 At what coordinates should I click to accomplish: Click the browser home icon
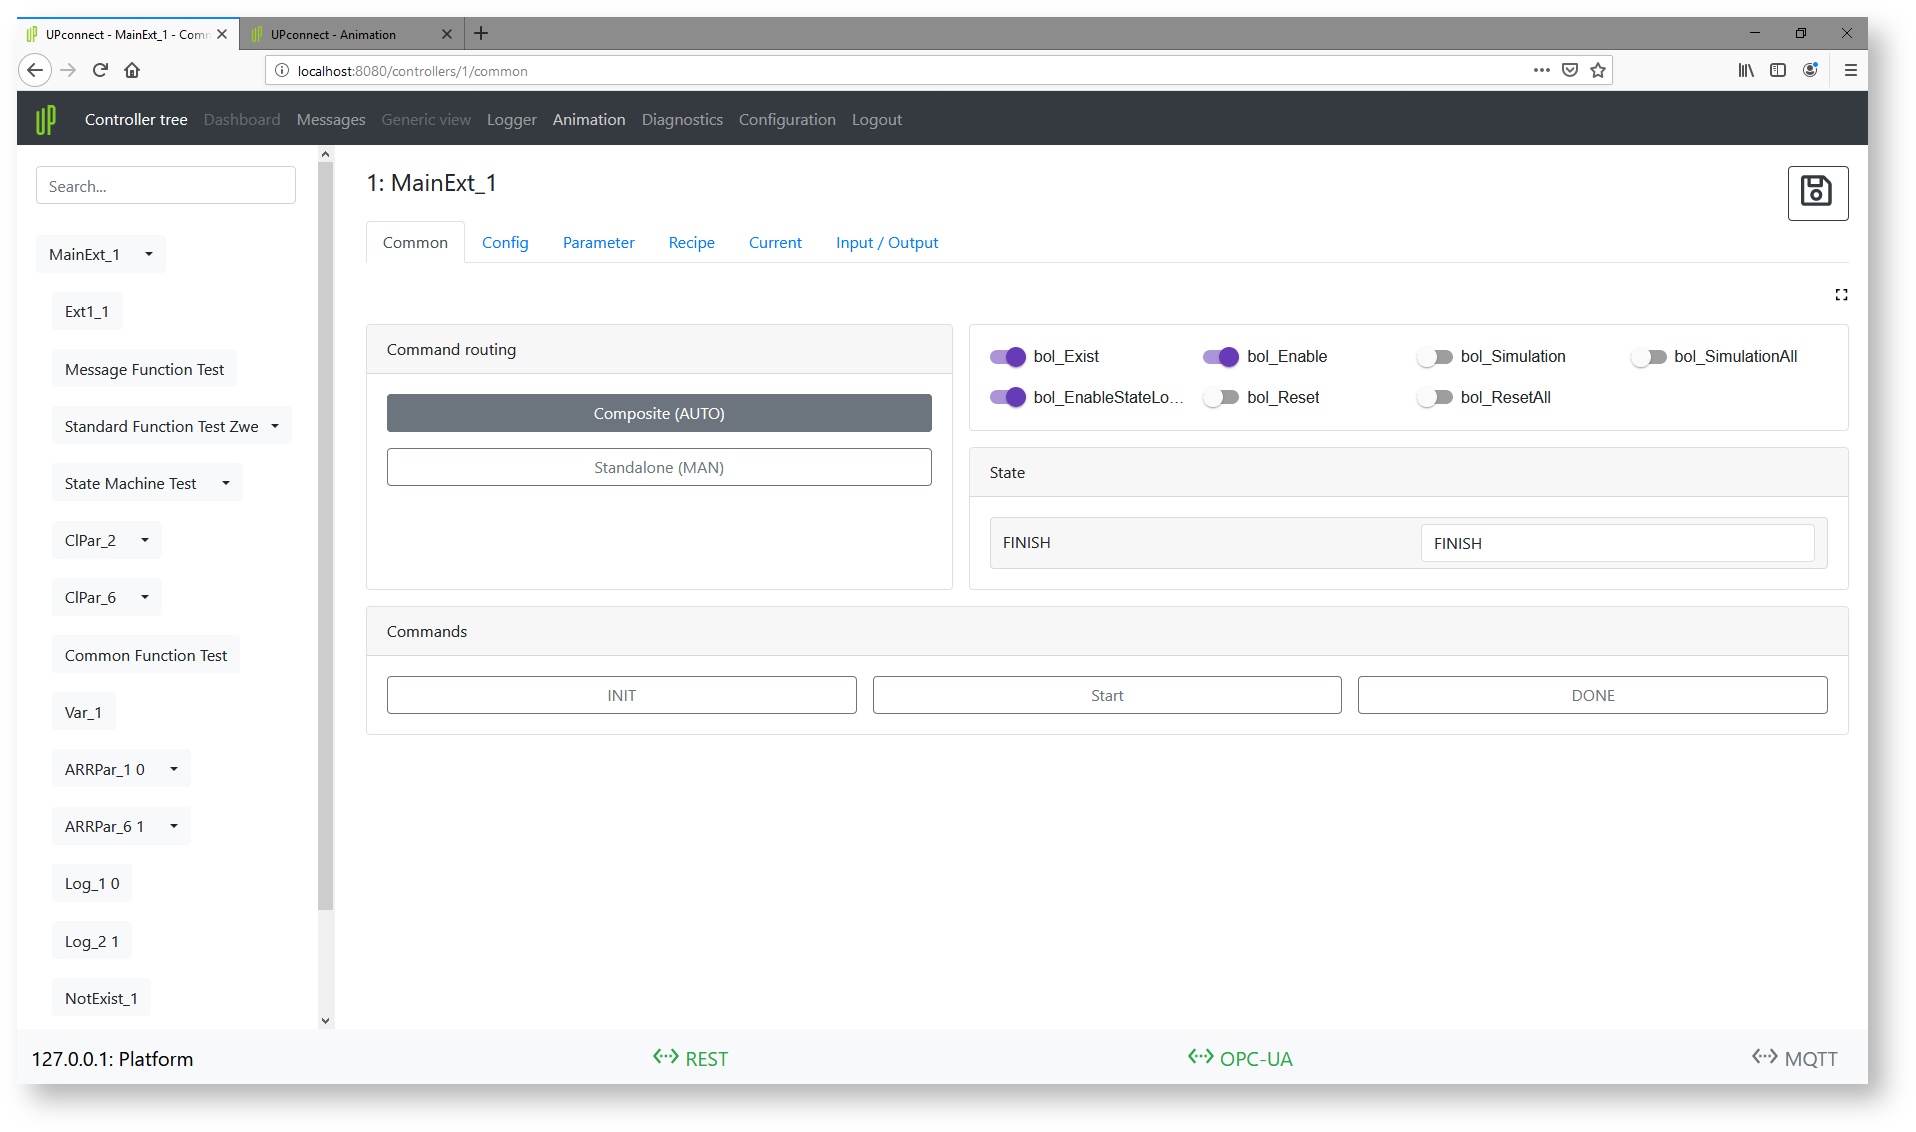(132, 70)
